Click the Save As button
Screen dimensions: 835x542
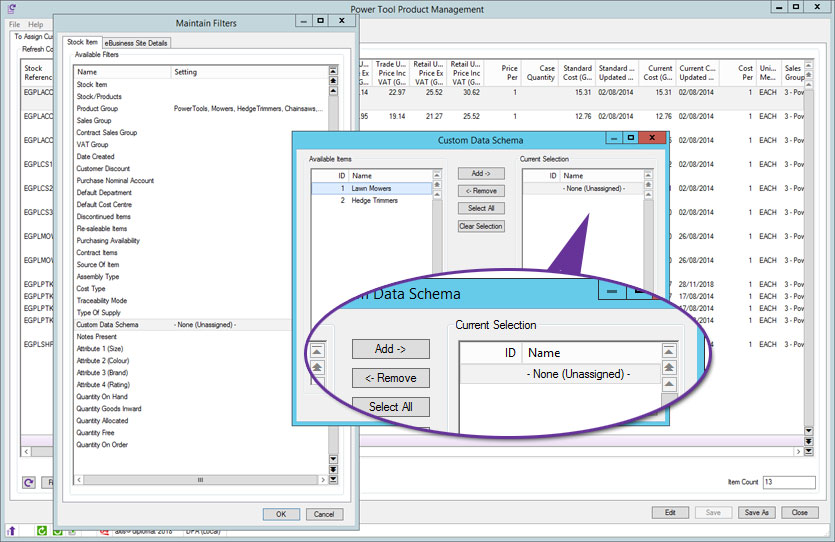pyautogui.click(x=757, y=512)
